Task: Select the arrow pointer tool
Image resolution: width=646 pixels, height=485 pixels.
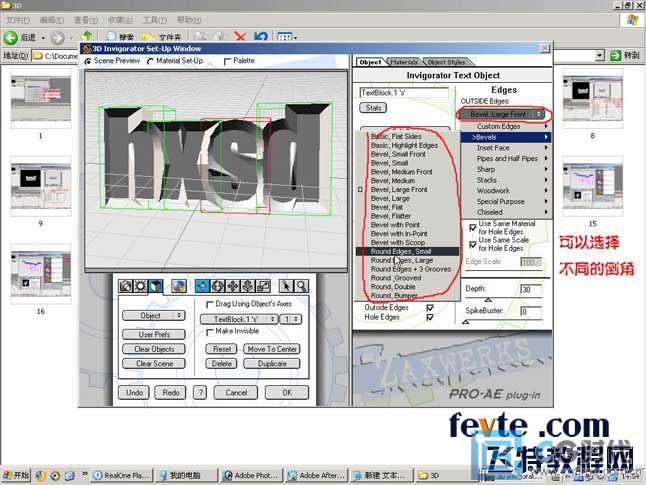Action: [286, 286]
